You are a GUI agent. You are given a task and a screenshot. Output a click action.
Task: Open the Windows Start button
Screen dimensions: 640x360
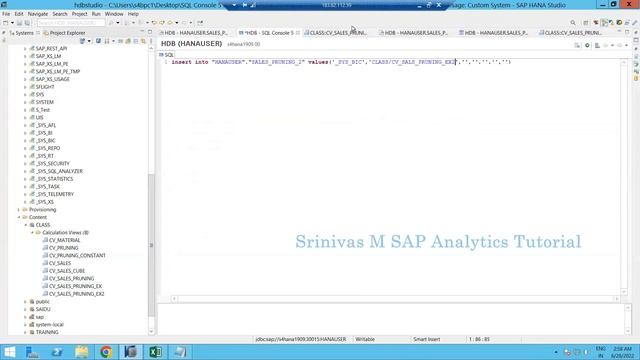(x=9, y=352)
